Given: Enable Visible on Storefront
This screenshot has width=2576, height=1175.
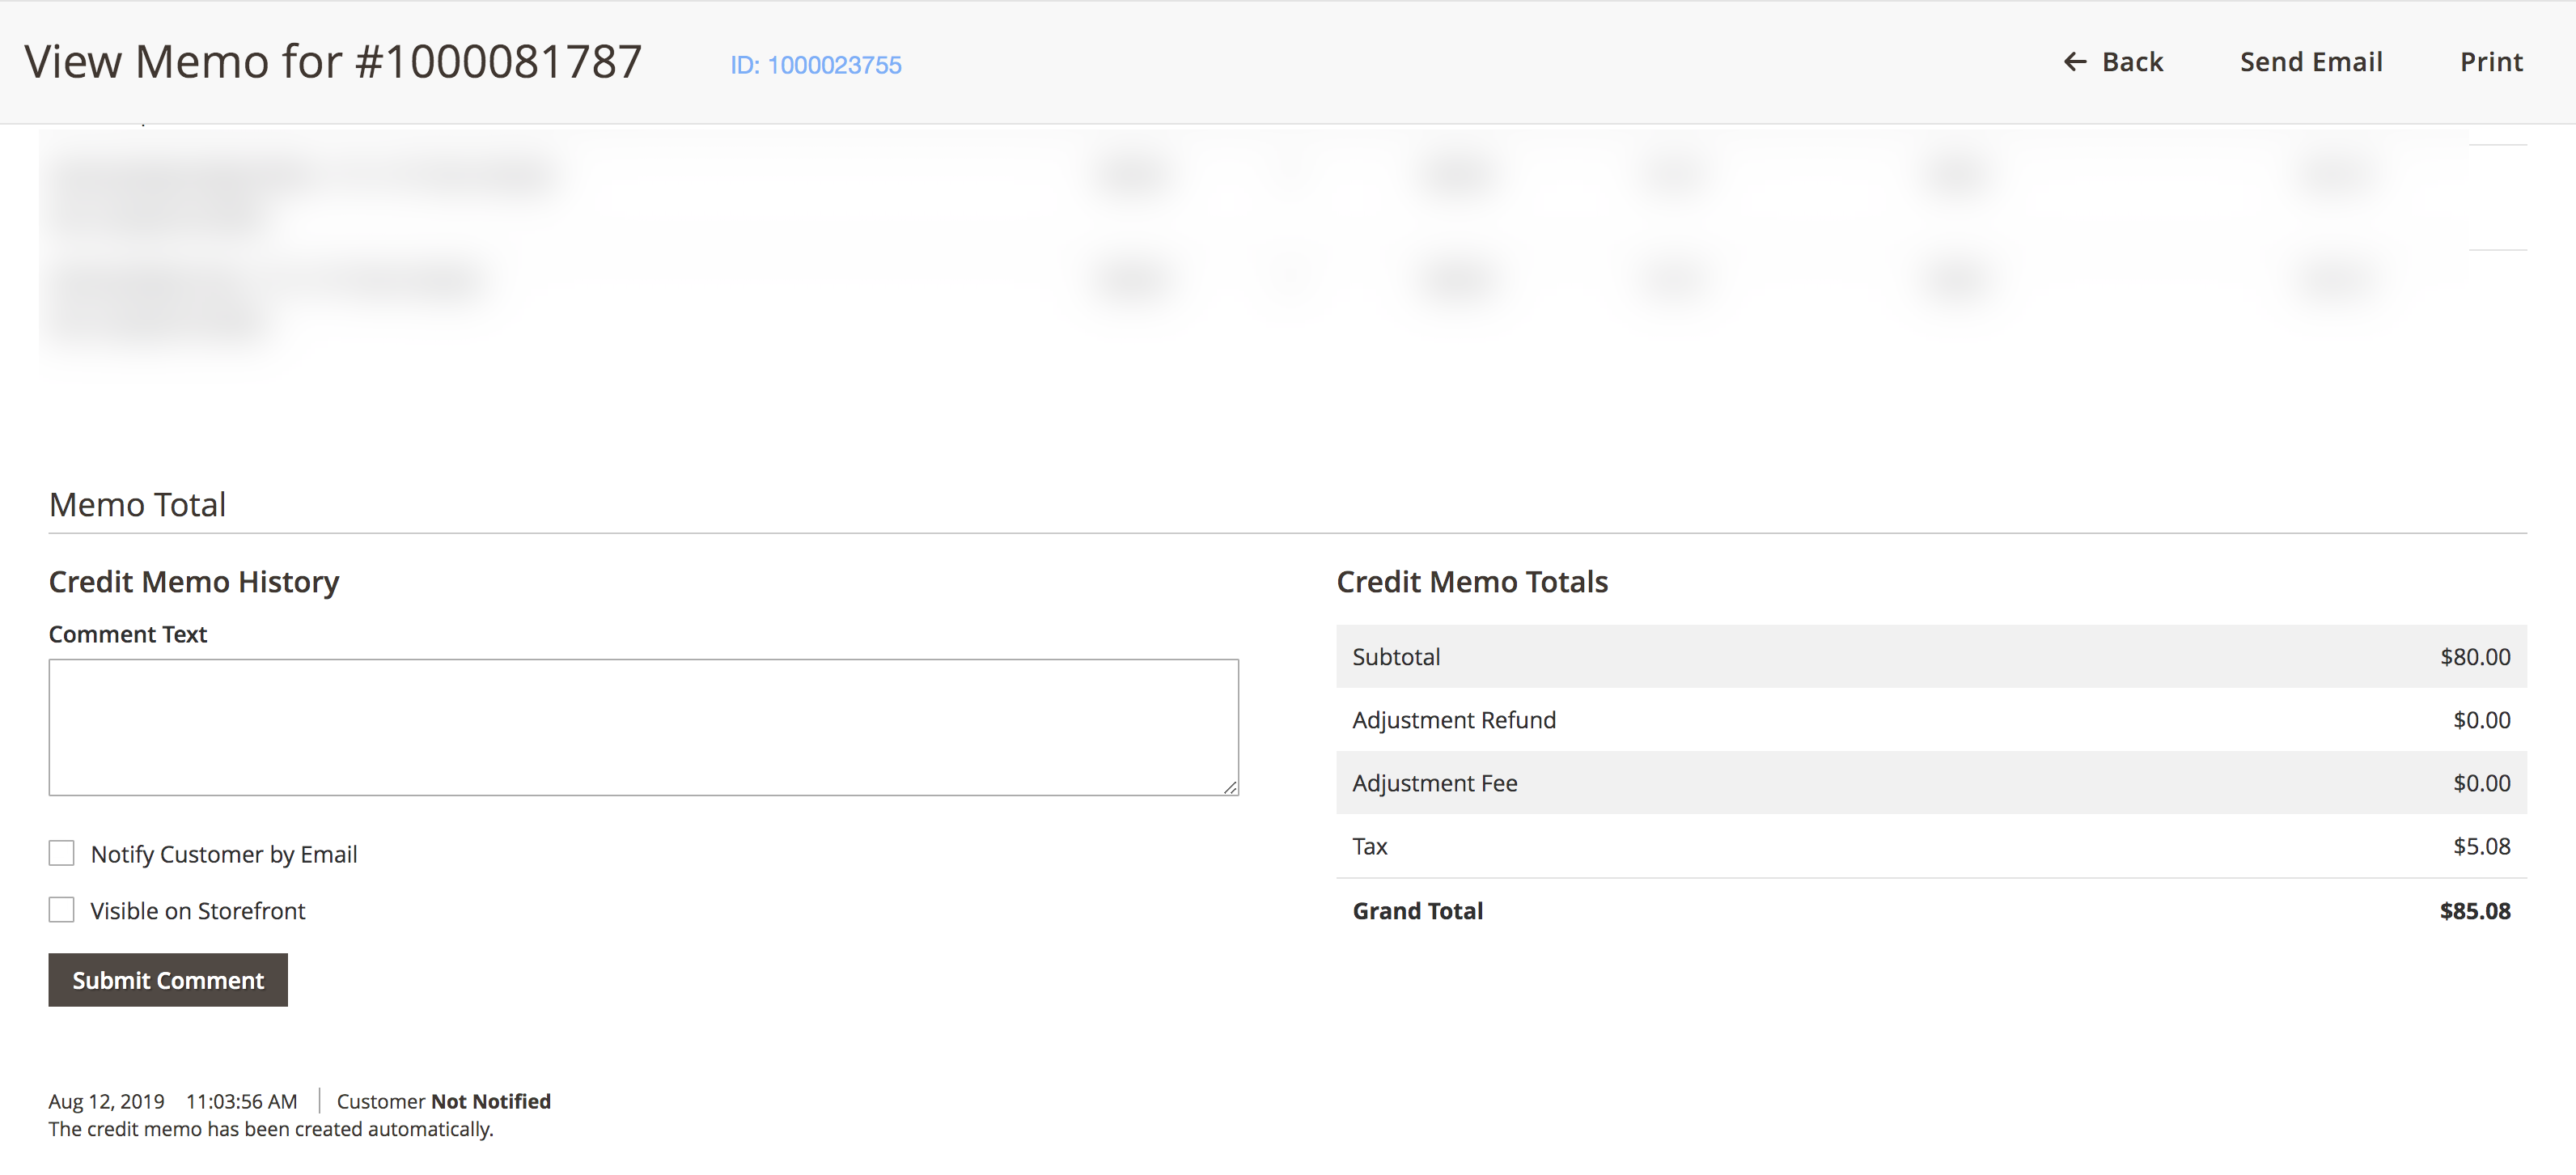Looking at the screenshot, I should (x=62, y=910).
